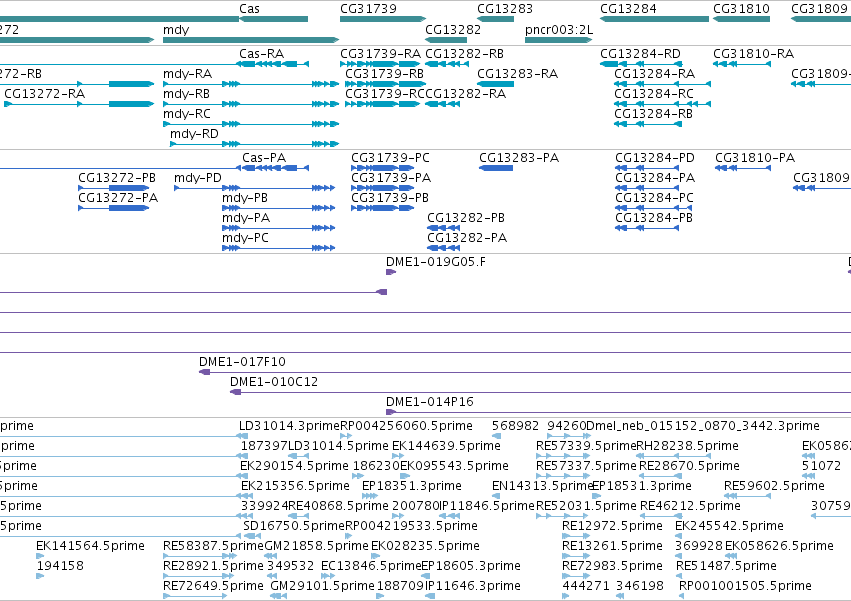This screenshot has width=851, height=601.
Task: Click the pncr003:2L gene label
Action: tap(559, 30)
